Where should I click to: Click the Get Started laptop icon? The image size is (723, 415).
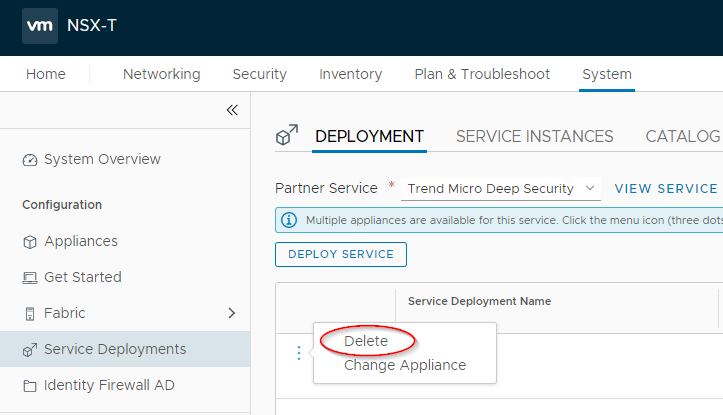coord(29,278)
